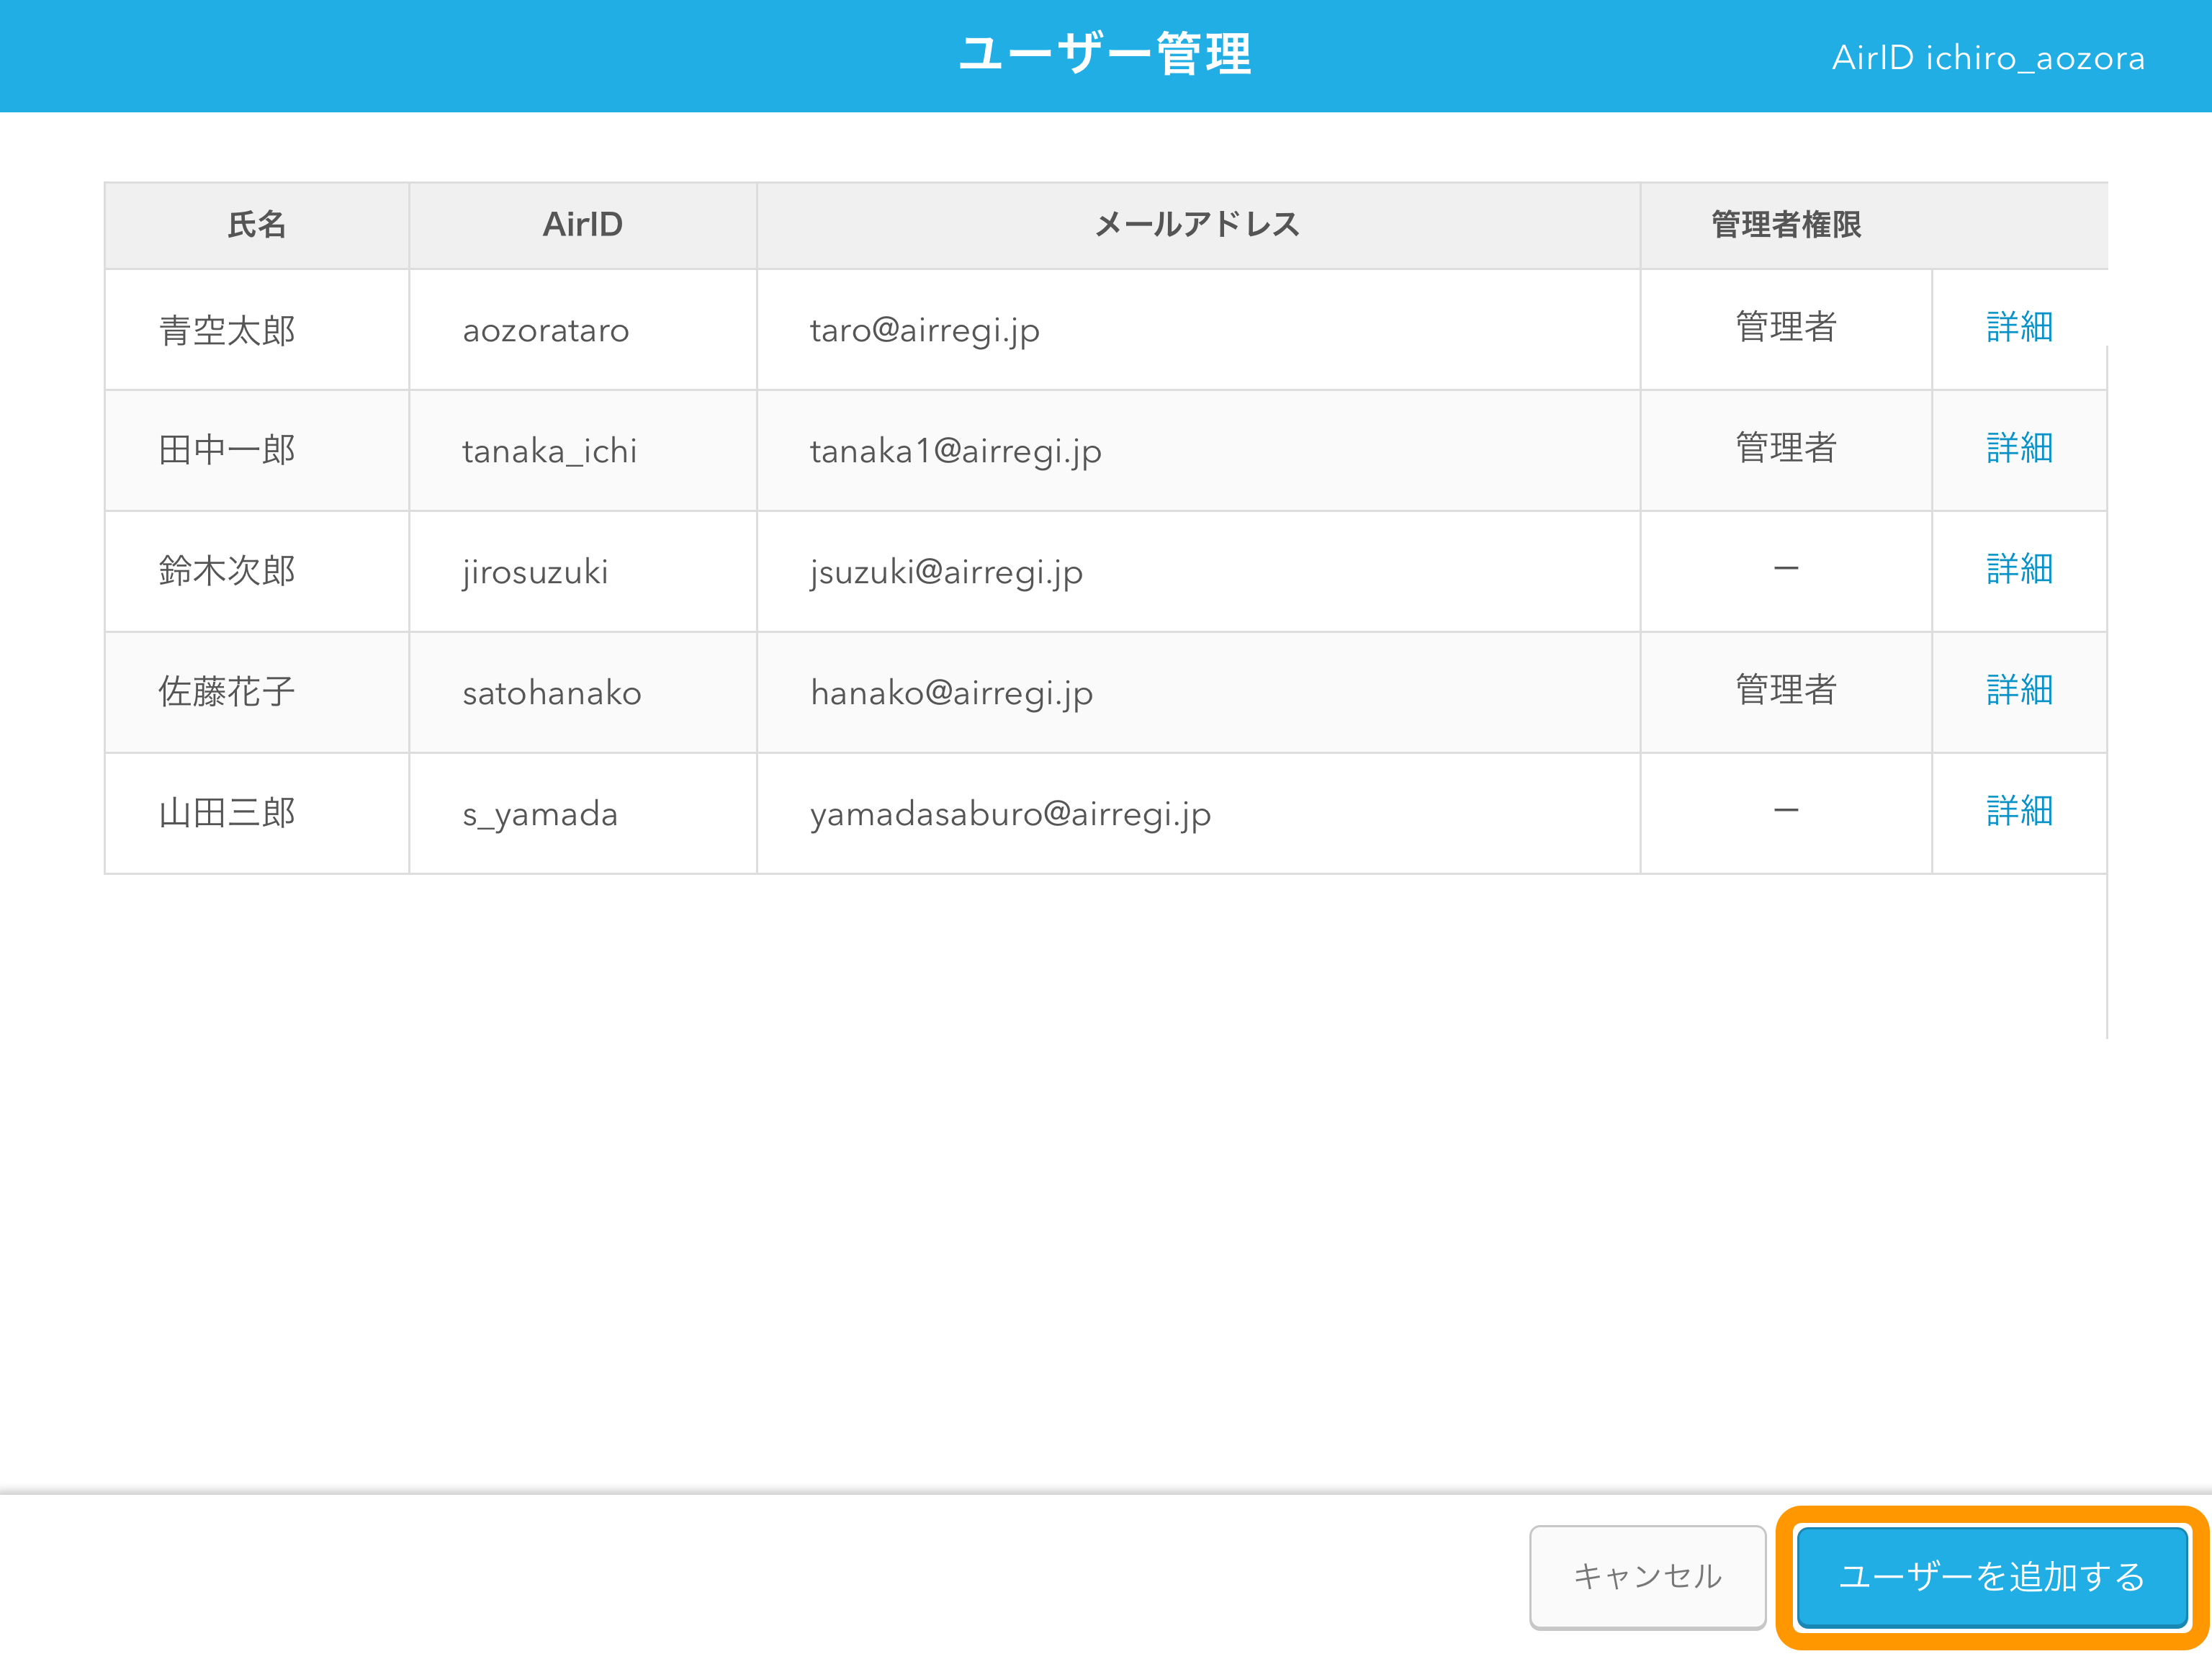This screenshot has width=2212, height=1659.
Task: Click the email tanaka1@airregi.jp
Action: 956,452
